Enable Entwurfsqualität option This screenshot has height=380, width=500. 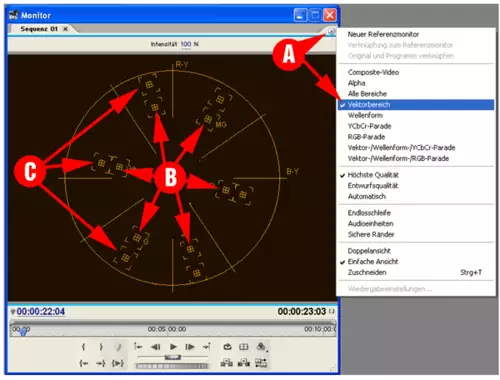point(373,186)
